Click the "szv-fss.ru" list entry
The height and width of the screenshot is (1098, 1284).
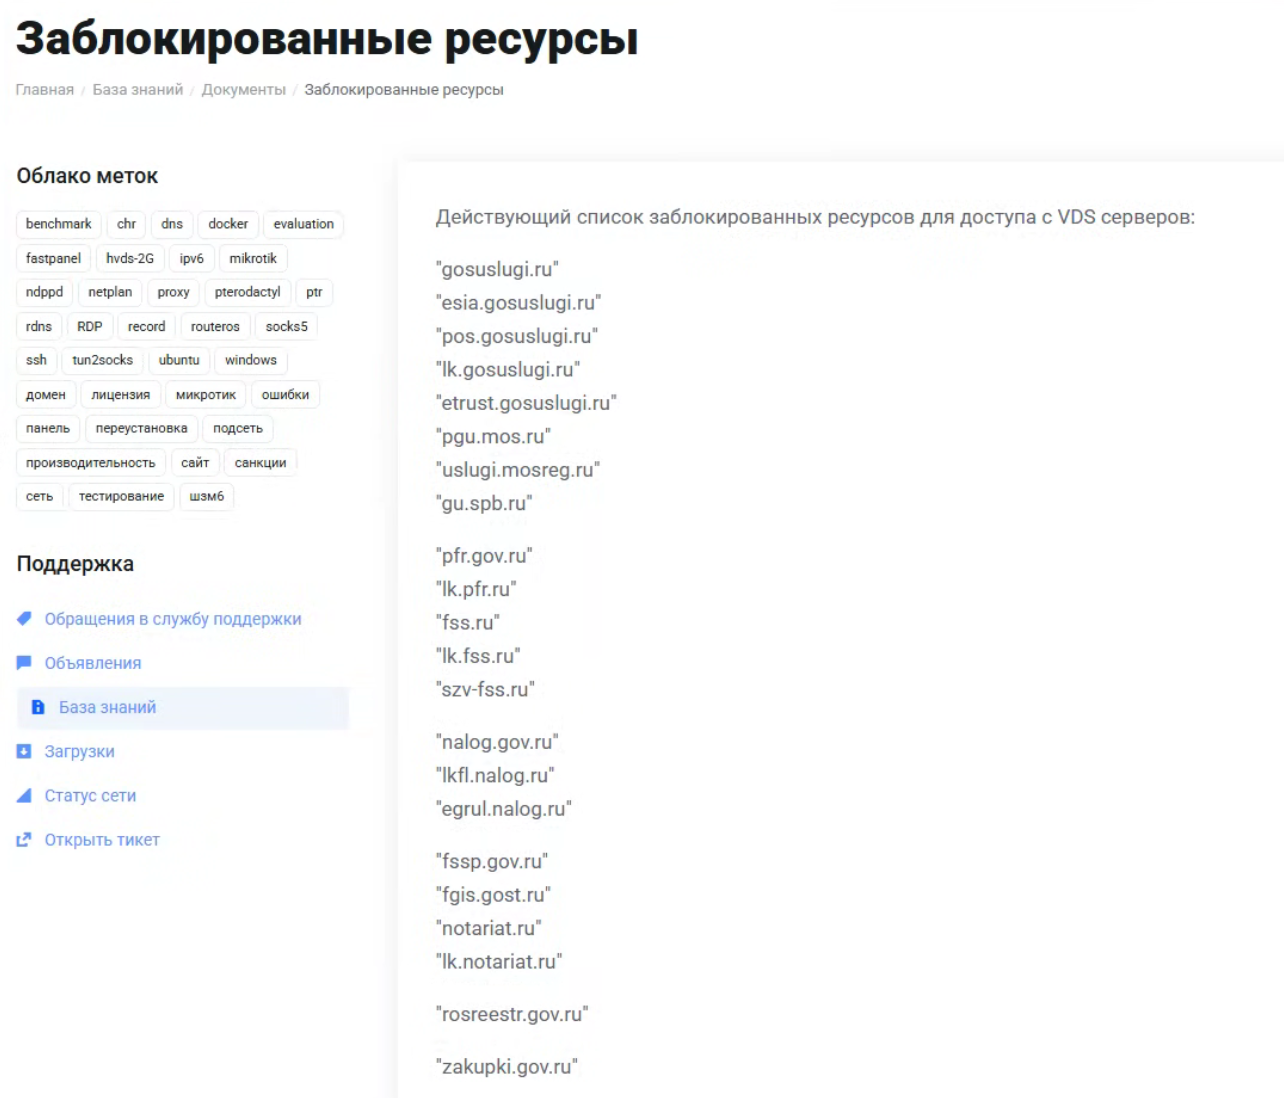(485, 690)
